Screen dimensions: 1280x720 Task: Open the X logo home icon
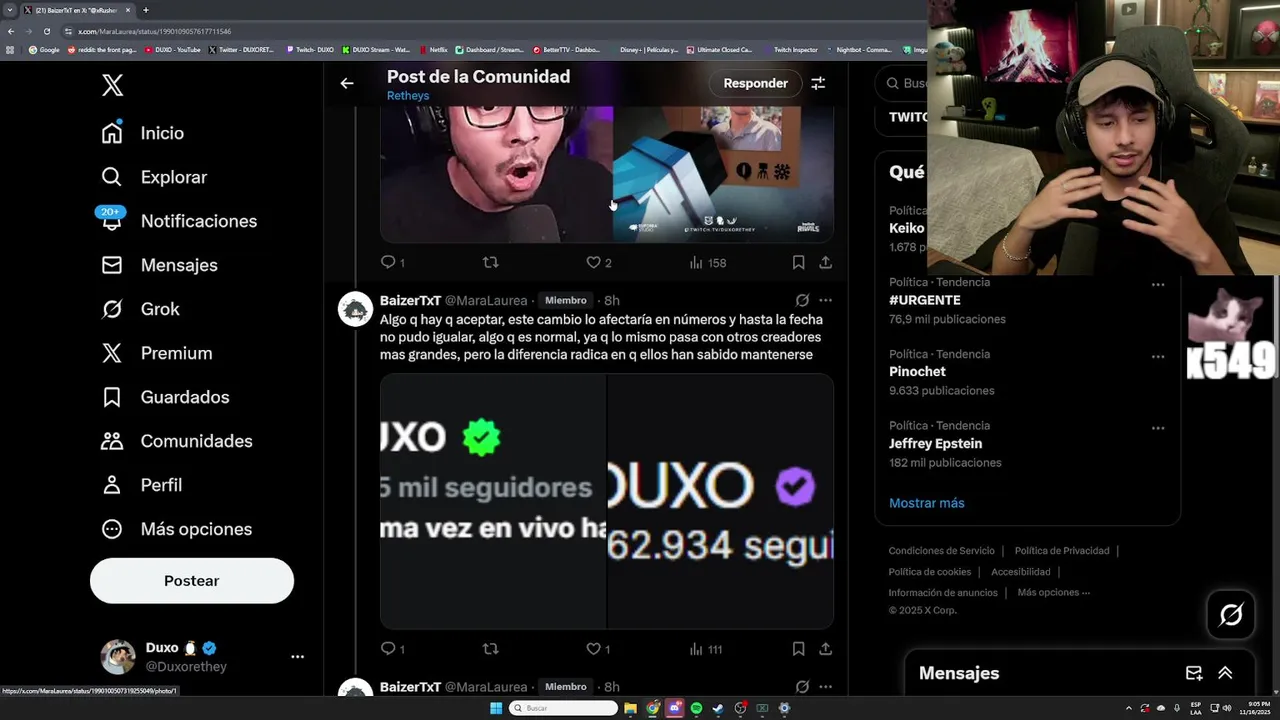coord(112,85)
